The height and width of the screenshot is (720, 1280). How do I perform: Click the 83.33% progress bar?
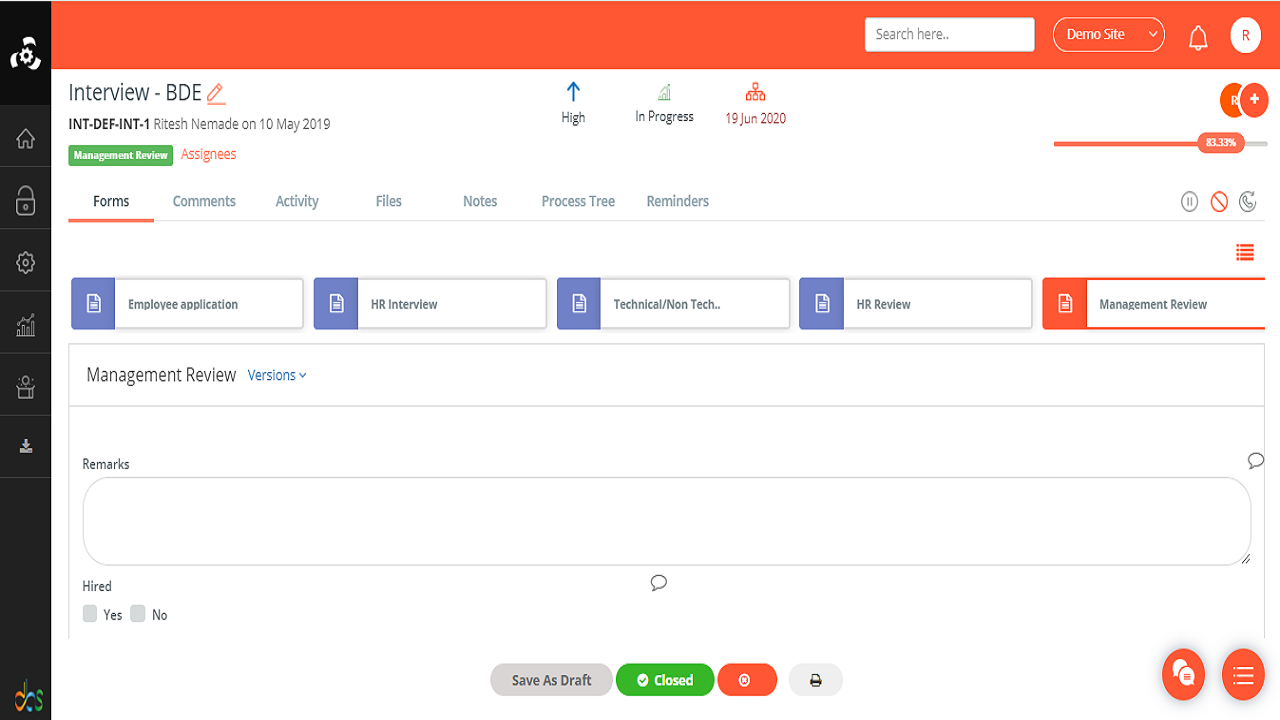(1160, 143)
